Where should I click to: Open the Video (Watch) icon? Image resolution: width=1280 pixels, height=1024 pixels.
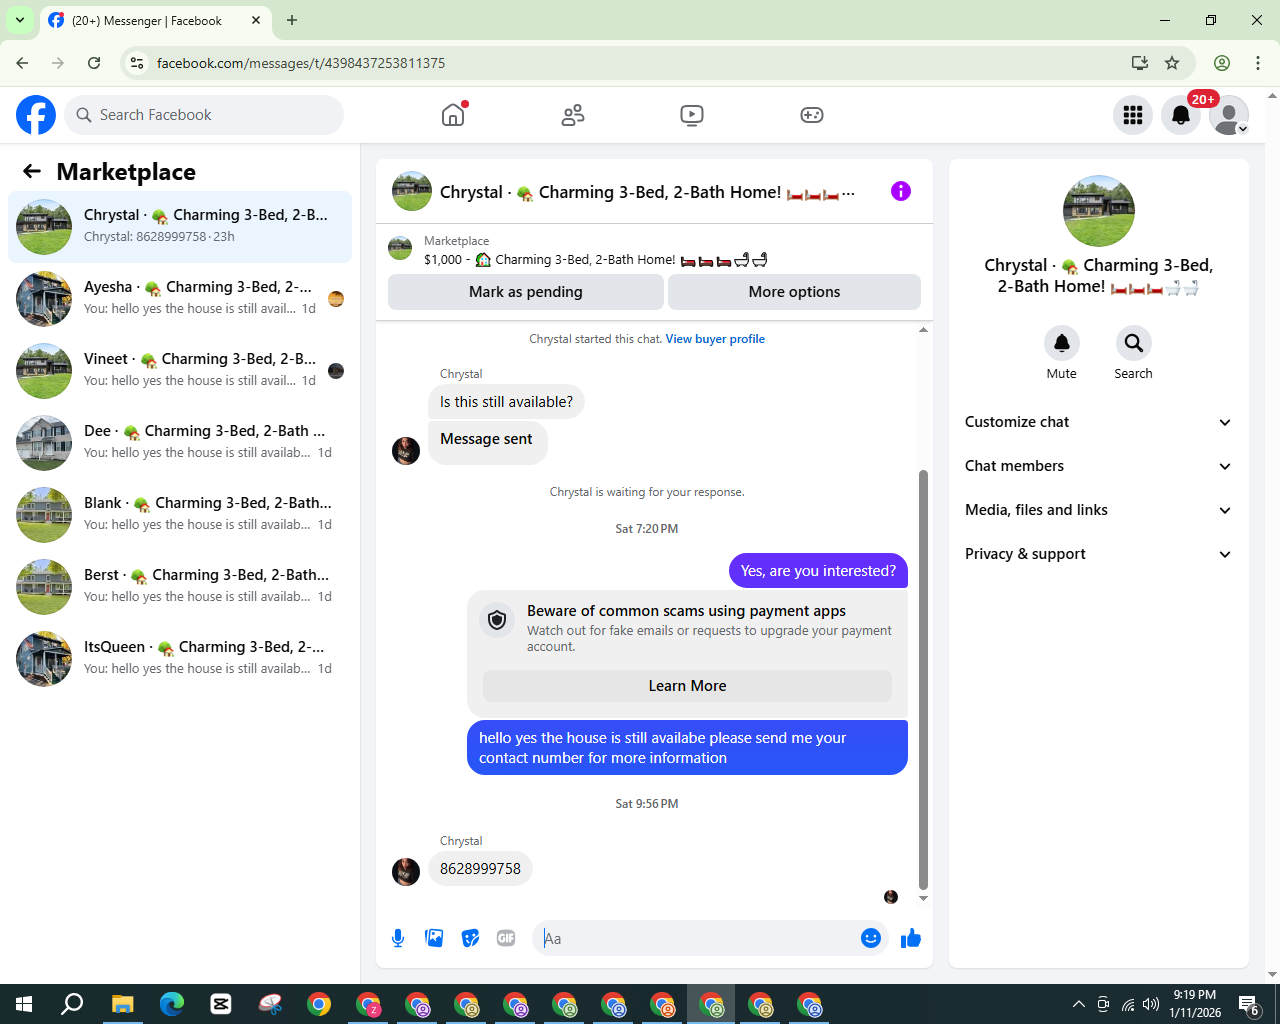[692, 115]
